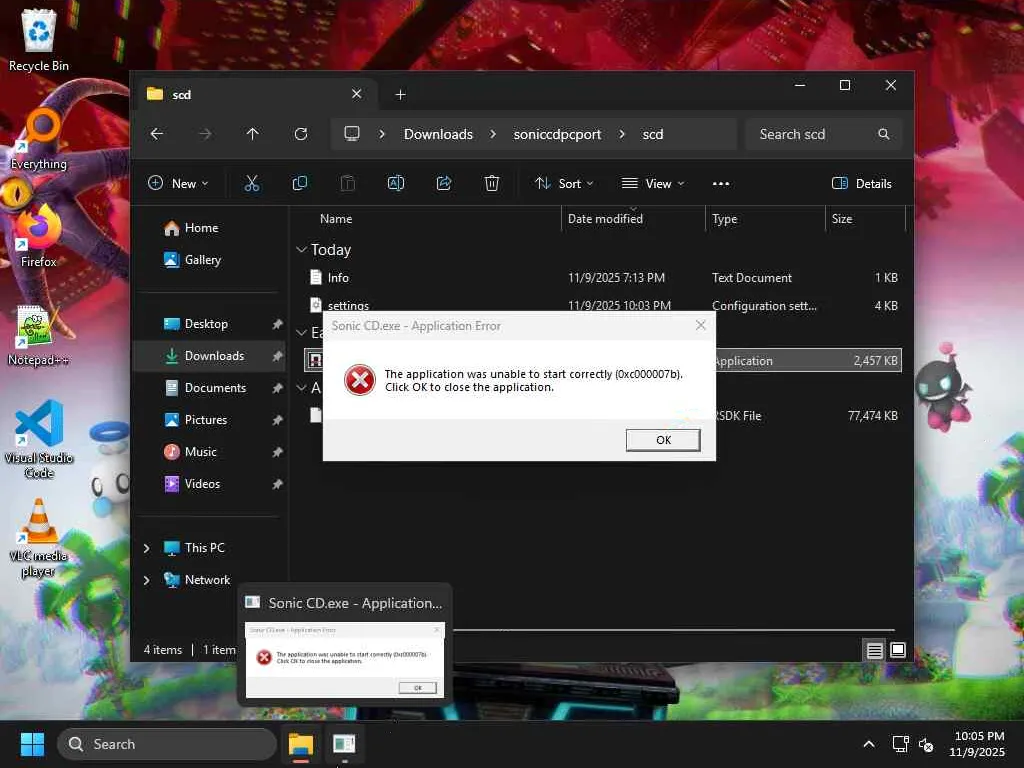This screenshot has width=1024, height=768.
Task: Click the muted volume tray icon
Action: click(926, 744)
